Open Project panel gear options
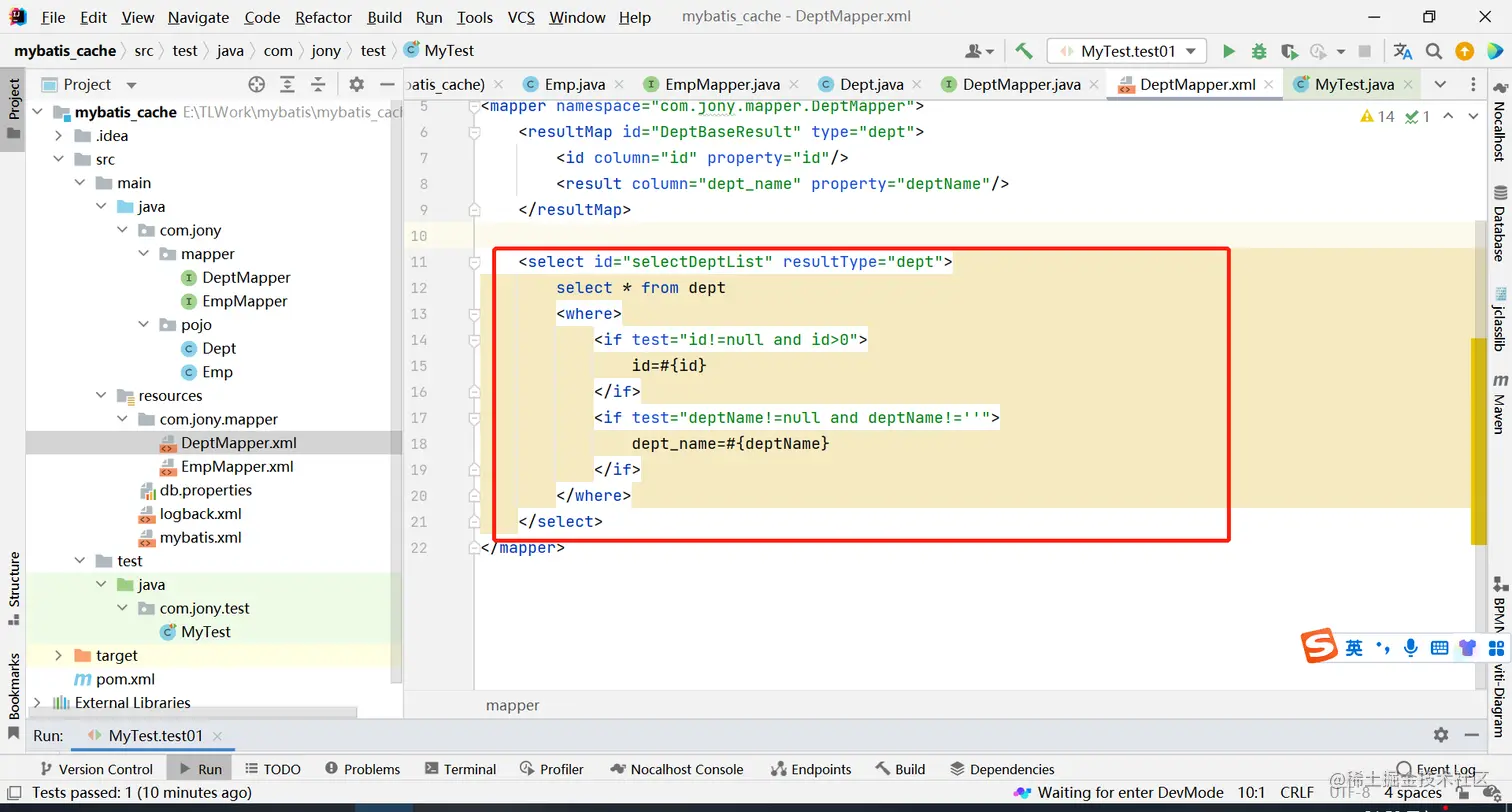The image size is (1512, 812). pos(357,84)
